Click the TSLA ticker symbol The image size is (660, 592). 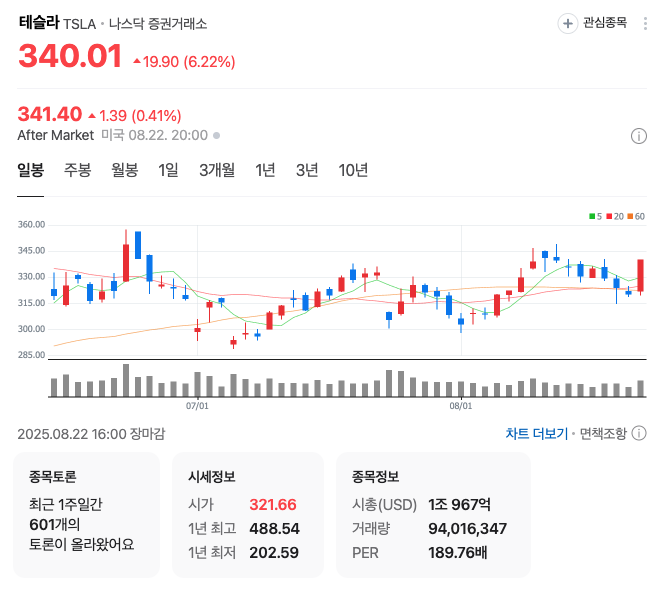click(80, 24)
